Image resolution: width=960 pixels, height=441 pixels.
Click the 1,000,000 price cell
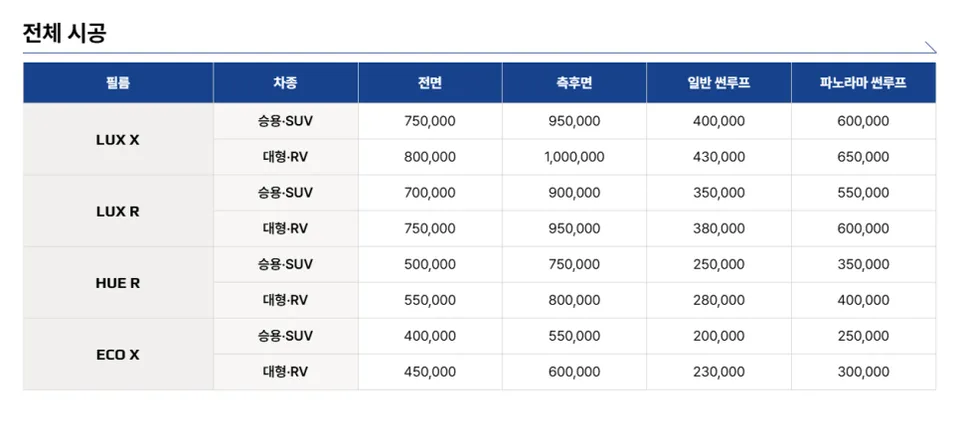click(574, 157)
